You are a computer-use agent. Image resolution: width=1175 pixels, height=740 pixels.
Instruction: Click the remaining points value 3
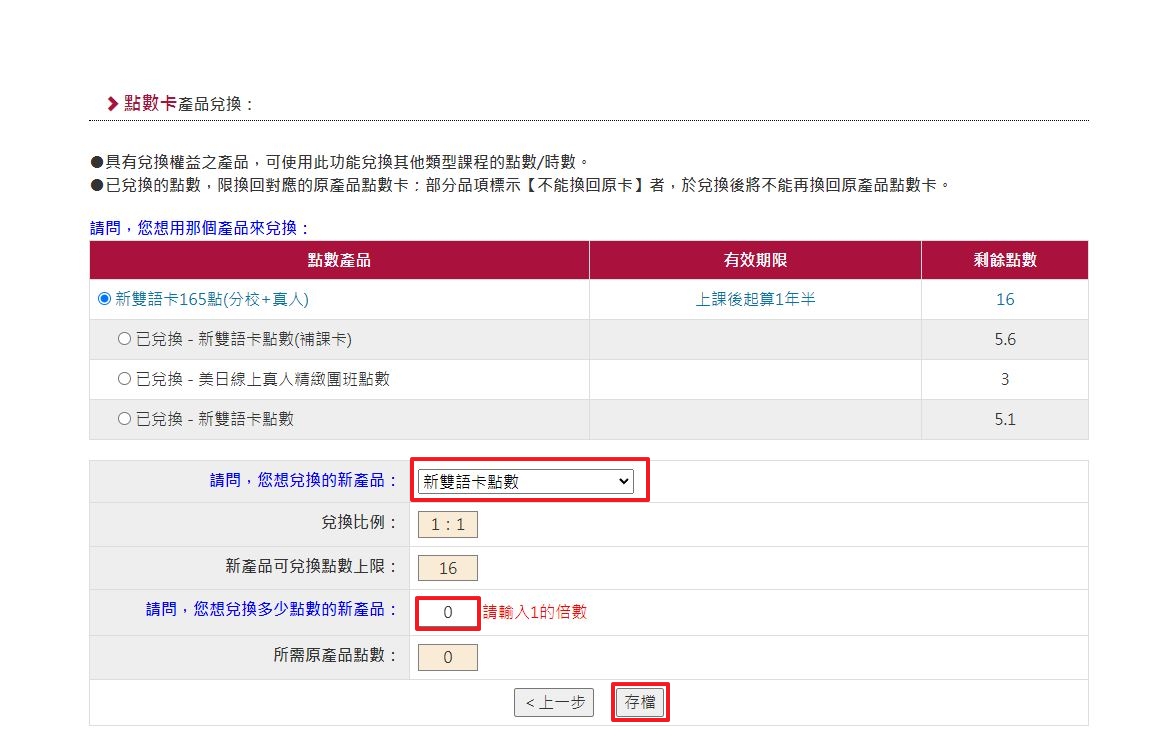pos(1005,379)
